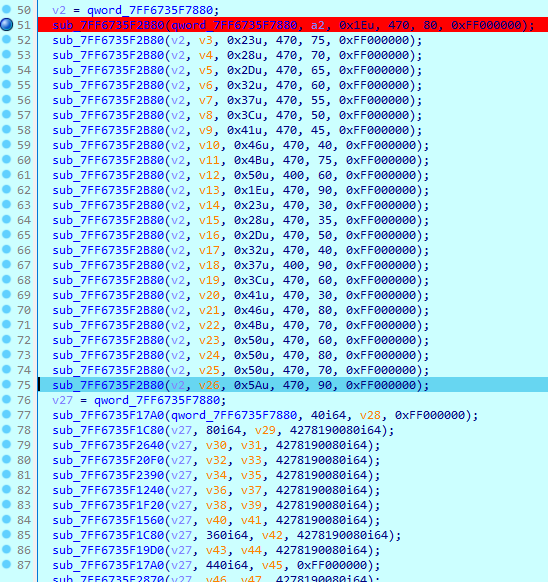Toggle breakpoint dot on line 50
This screenshot has height=582, width=548.
click(x=6, y=9)
